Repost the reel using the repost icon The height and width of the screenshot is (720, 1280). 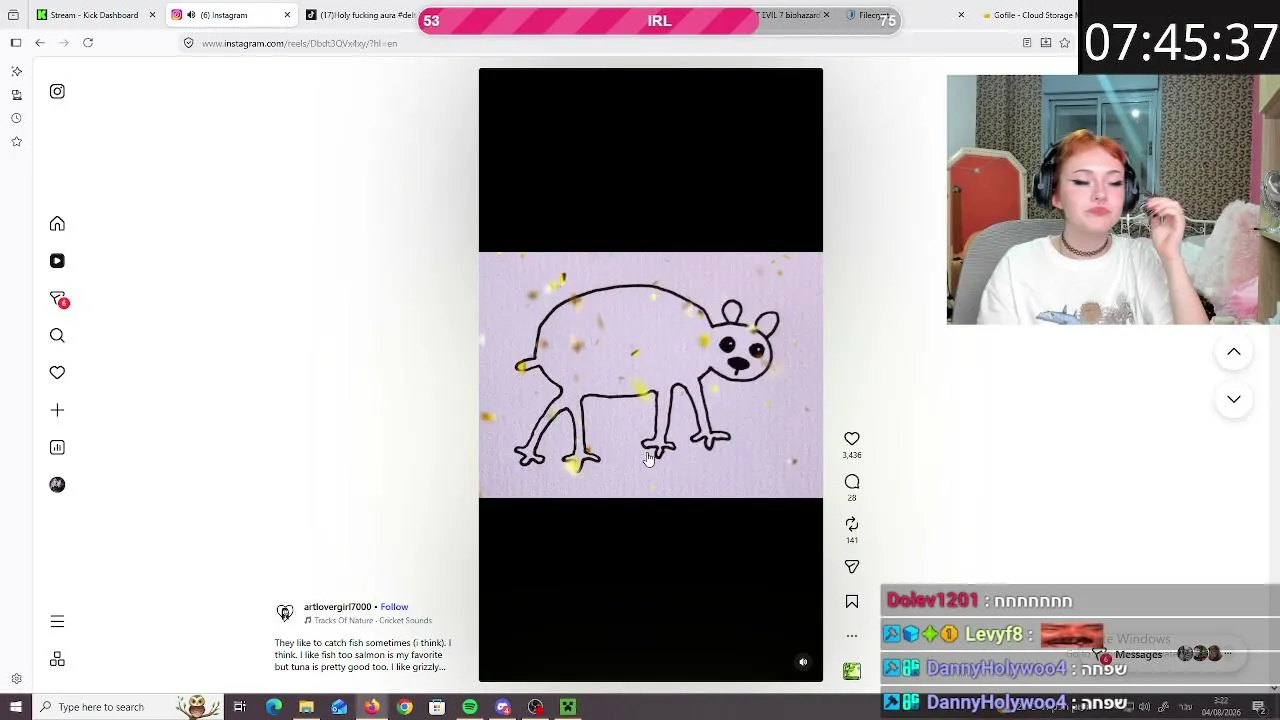(852, 524)
